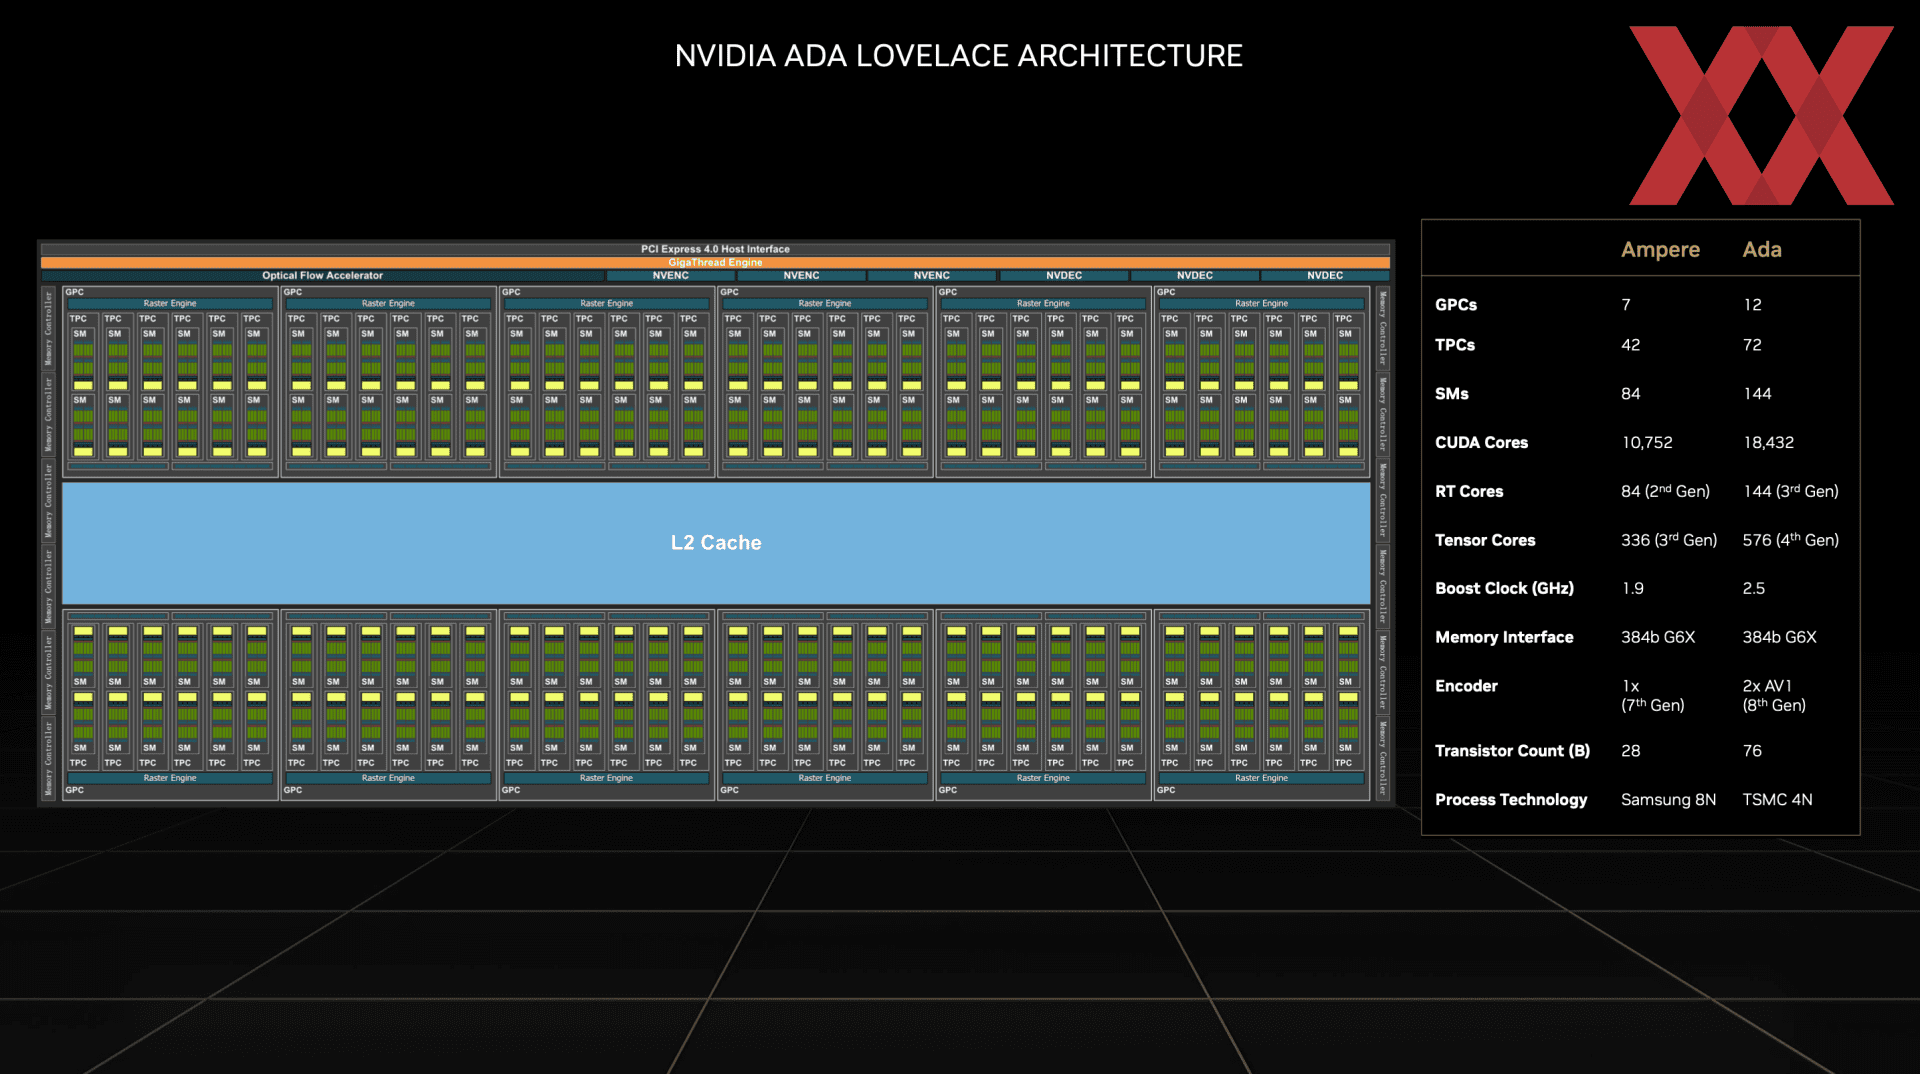
Task: Click the red XX logo
Action: [x=1761, y=115]
